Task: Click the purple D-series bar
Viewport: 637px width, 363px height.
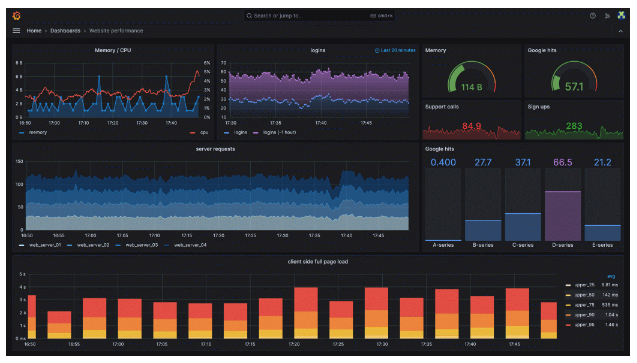Action: (x=563, y=216)
